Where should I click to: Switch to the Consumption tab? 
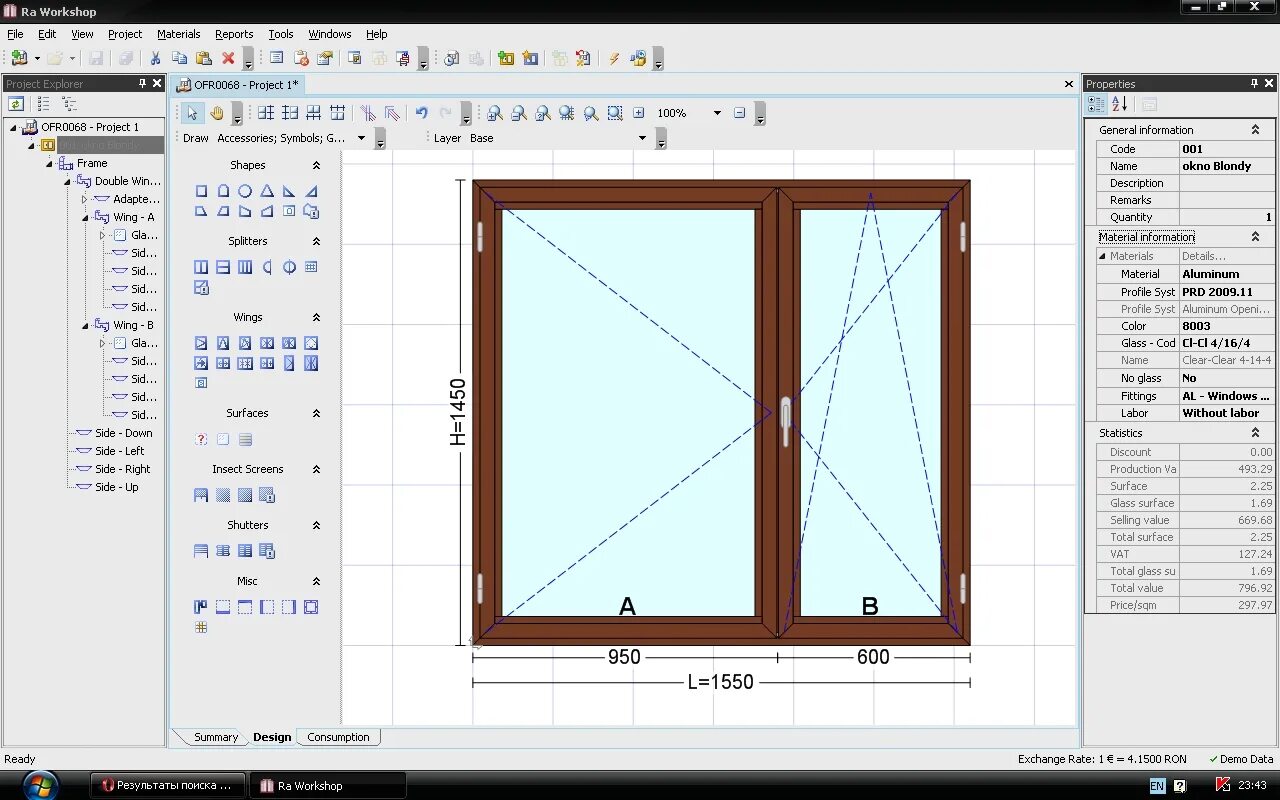pos(338,737)
